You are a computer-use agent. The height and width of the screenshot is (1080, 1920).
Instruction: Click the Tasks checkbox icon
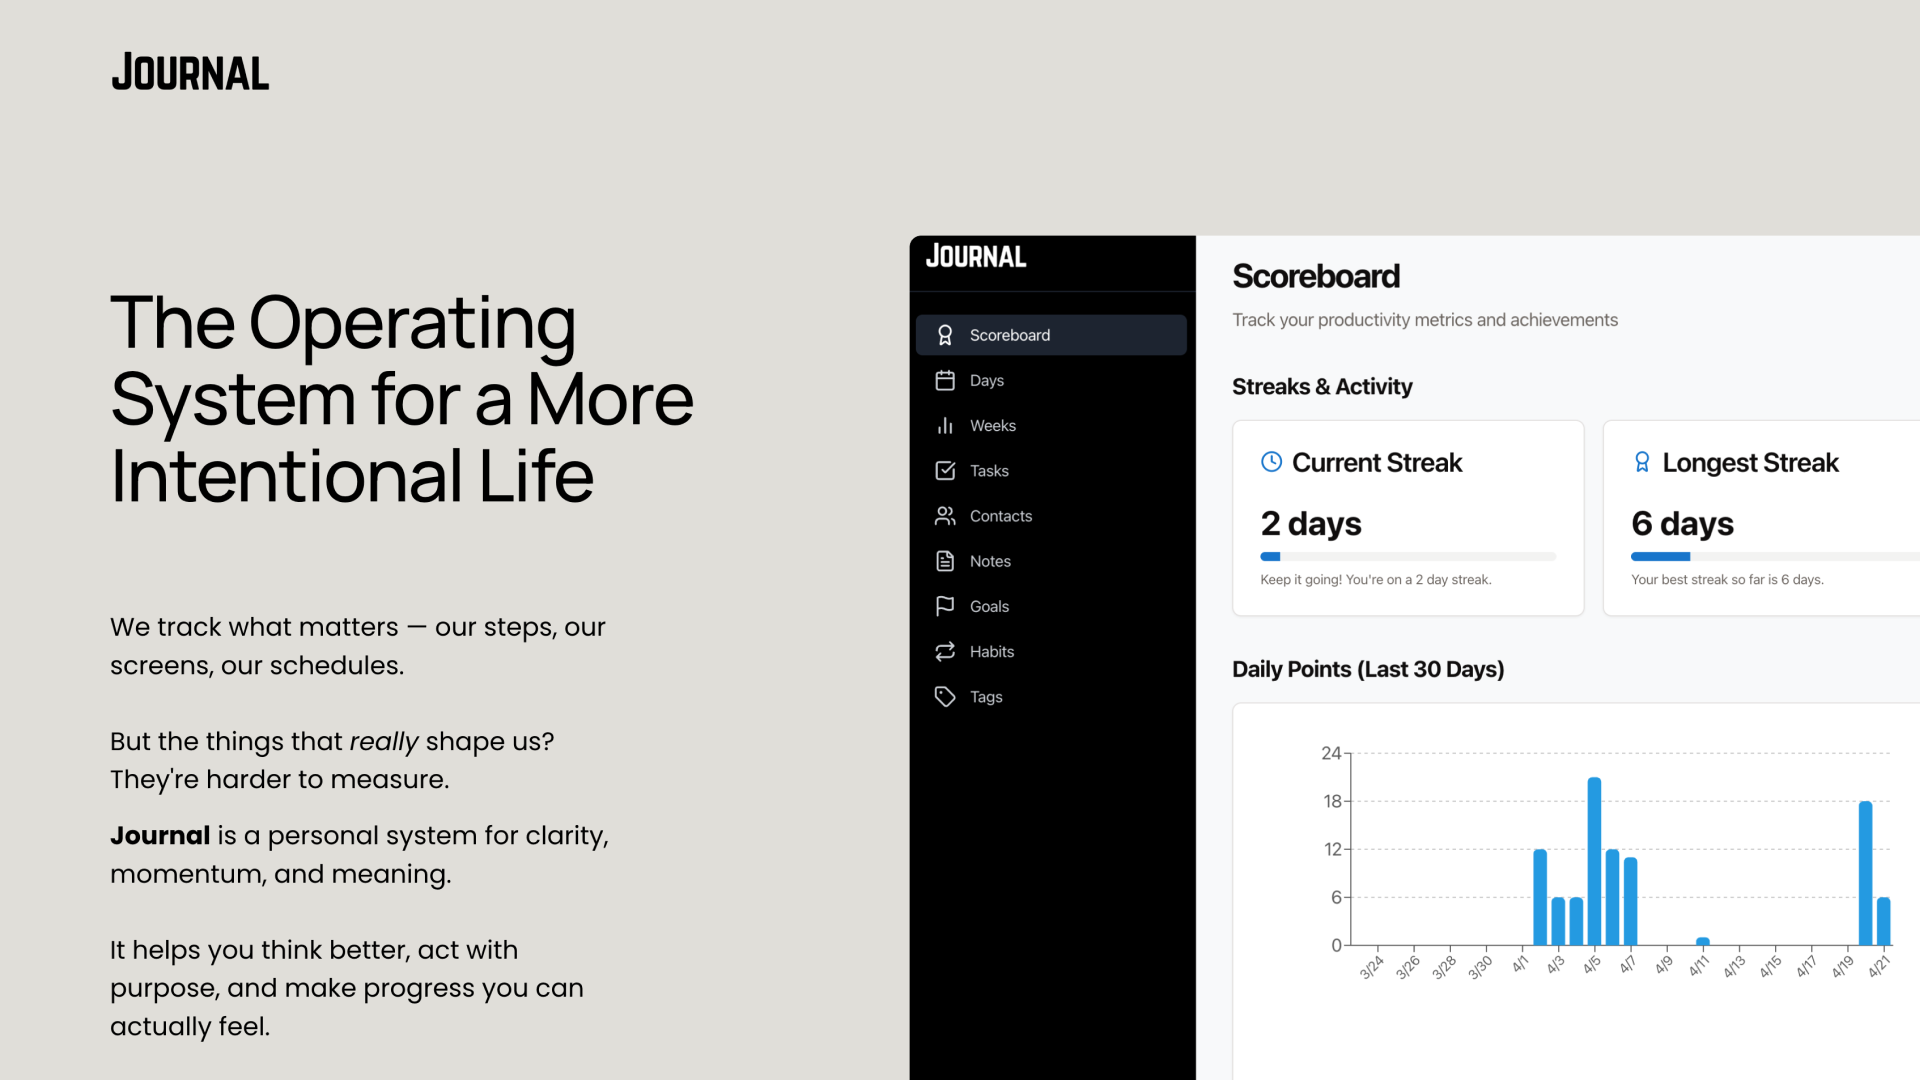pos(945,470)
